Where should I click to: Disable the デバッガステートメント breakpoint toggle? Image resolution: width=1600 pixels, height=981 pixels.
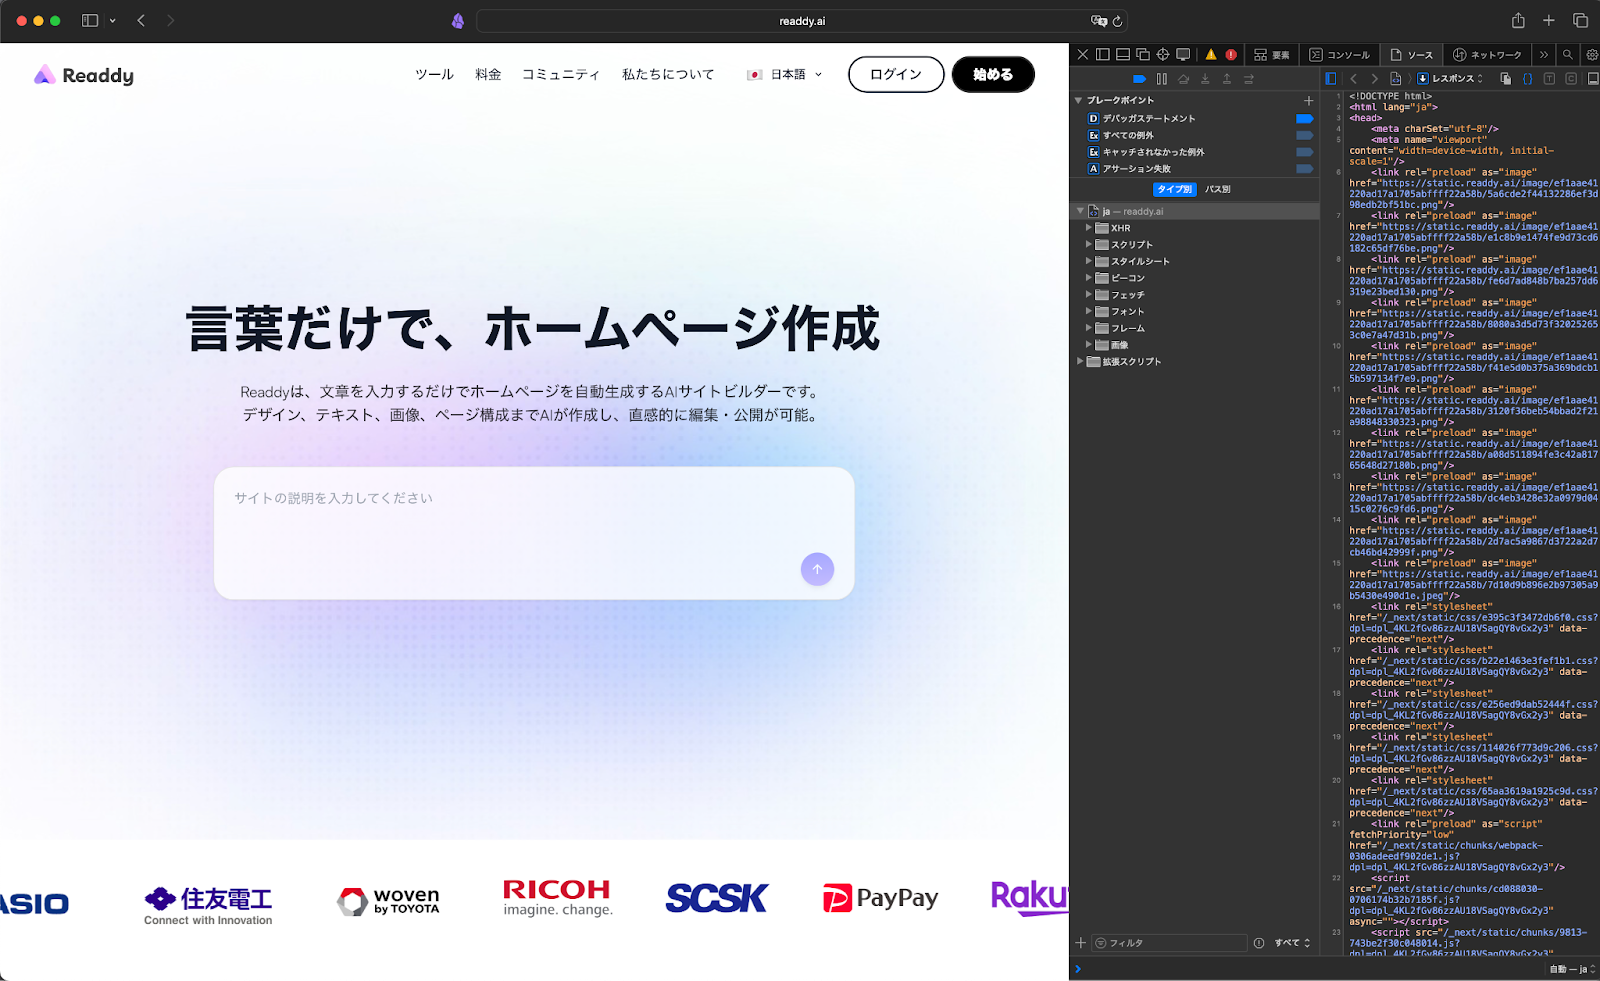pos(1304,118)
